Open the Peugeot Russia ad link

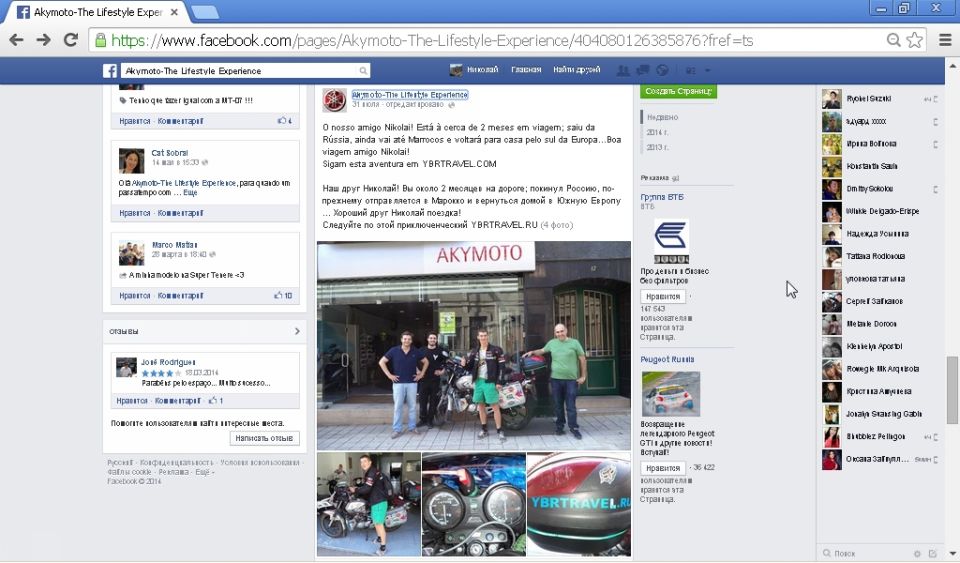[667, 359]
